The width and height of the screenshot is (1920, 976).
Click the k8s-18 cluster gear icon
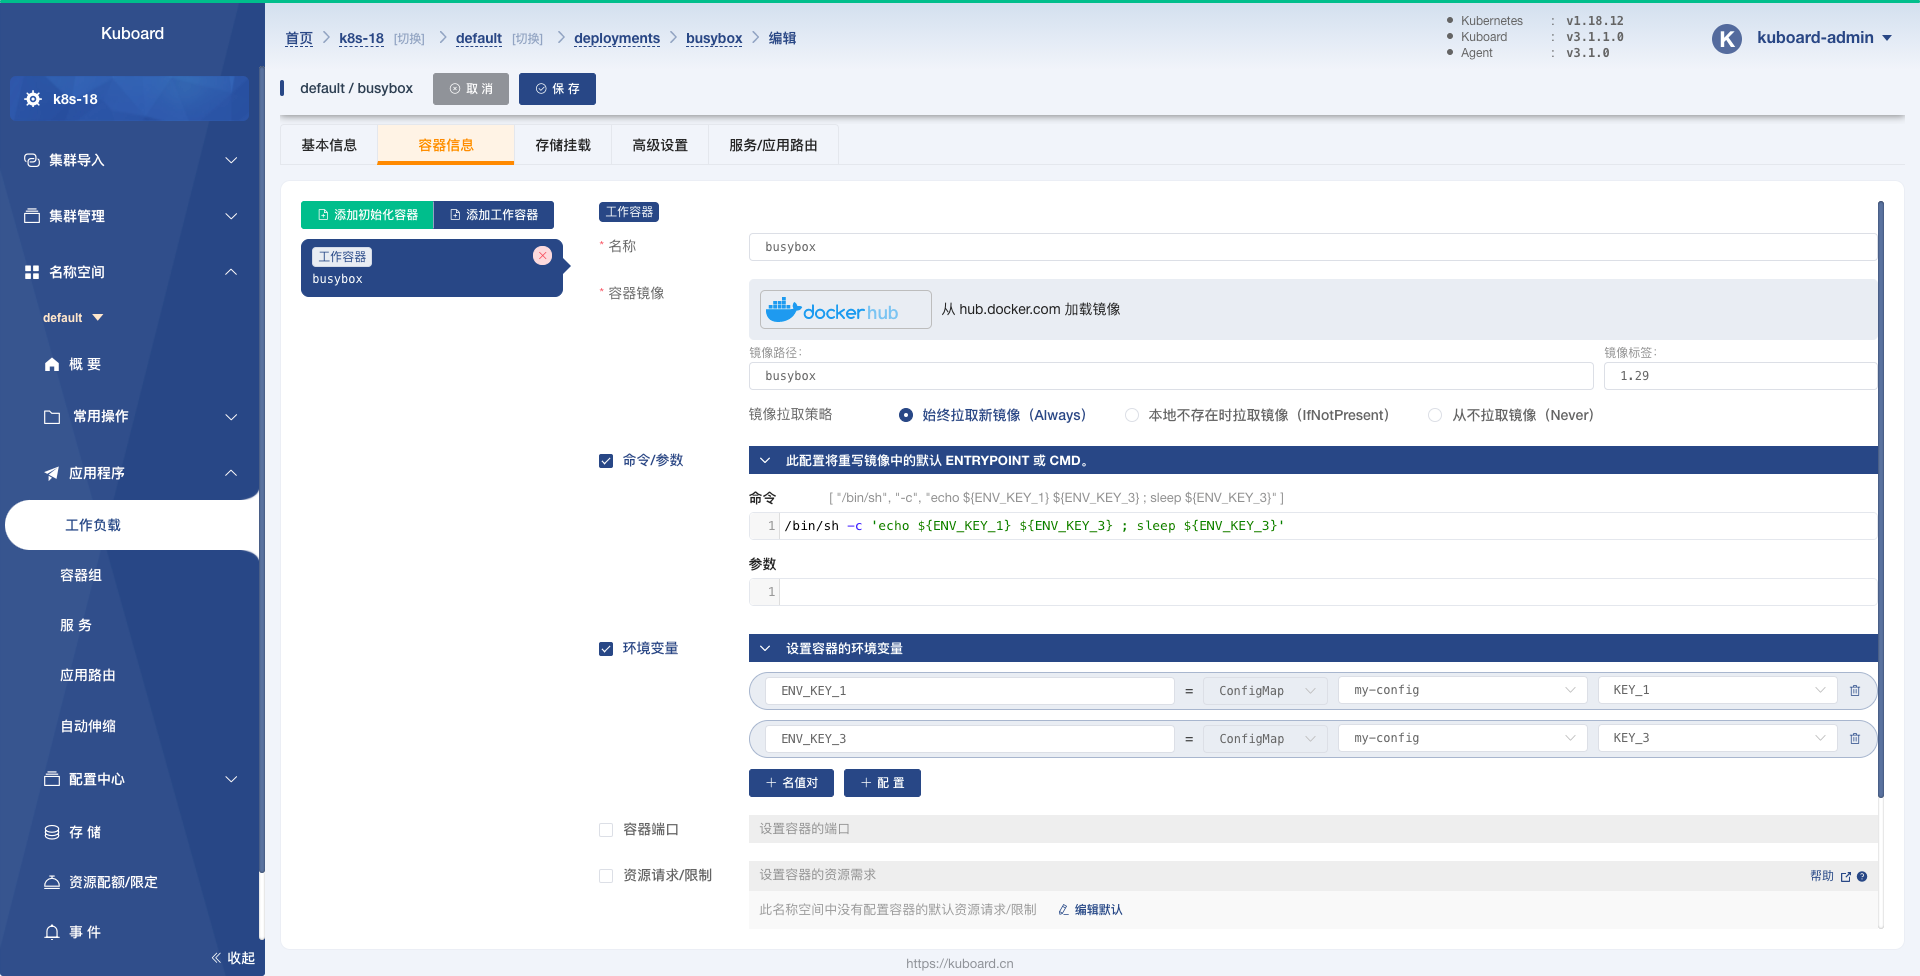pos(33,99)
